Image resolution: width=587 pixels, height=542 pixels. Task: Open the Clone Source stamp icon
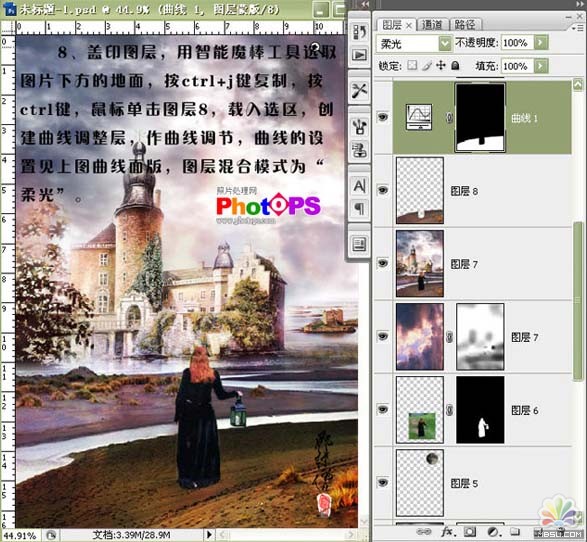[359, 150]
